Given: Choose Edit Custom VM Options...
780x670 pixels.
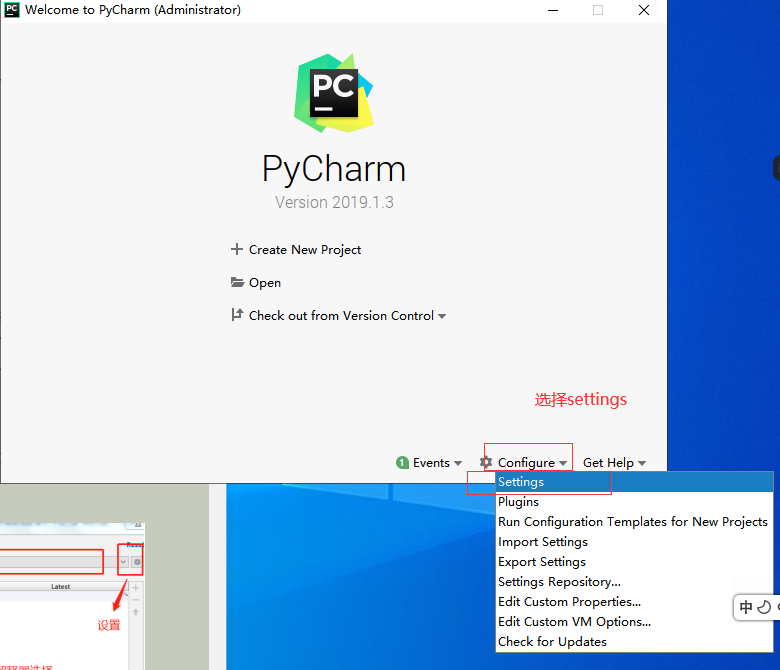Looking at the screenshot, I should point(634,622).
